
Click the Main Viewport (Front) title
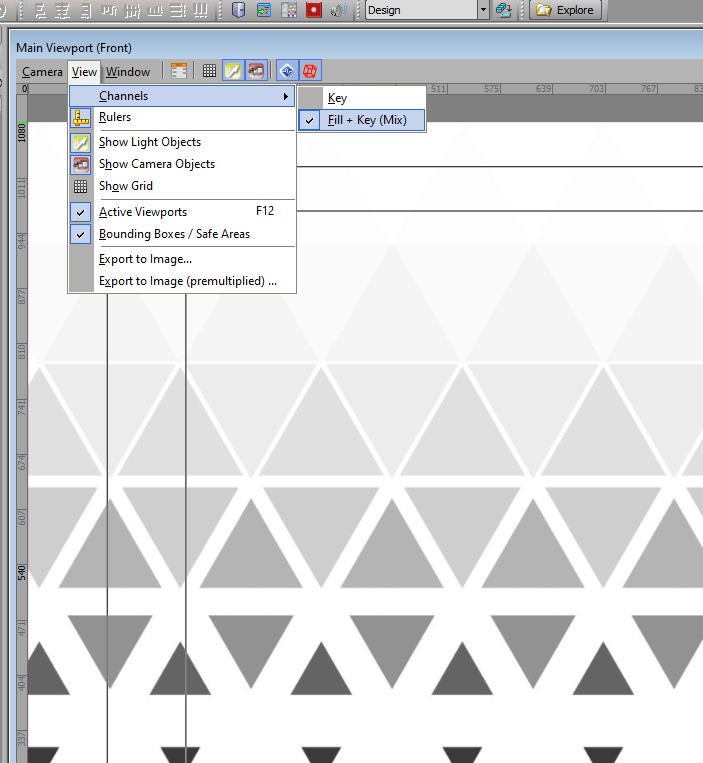tap(74, 48)
